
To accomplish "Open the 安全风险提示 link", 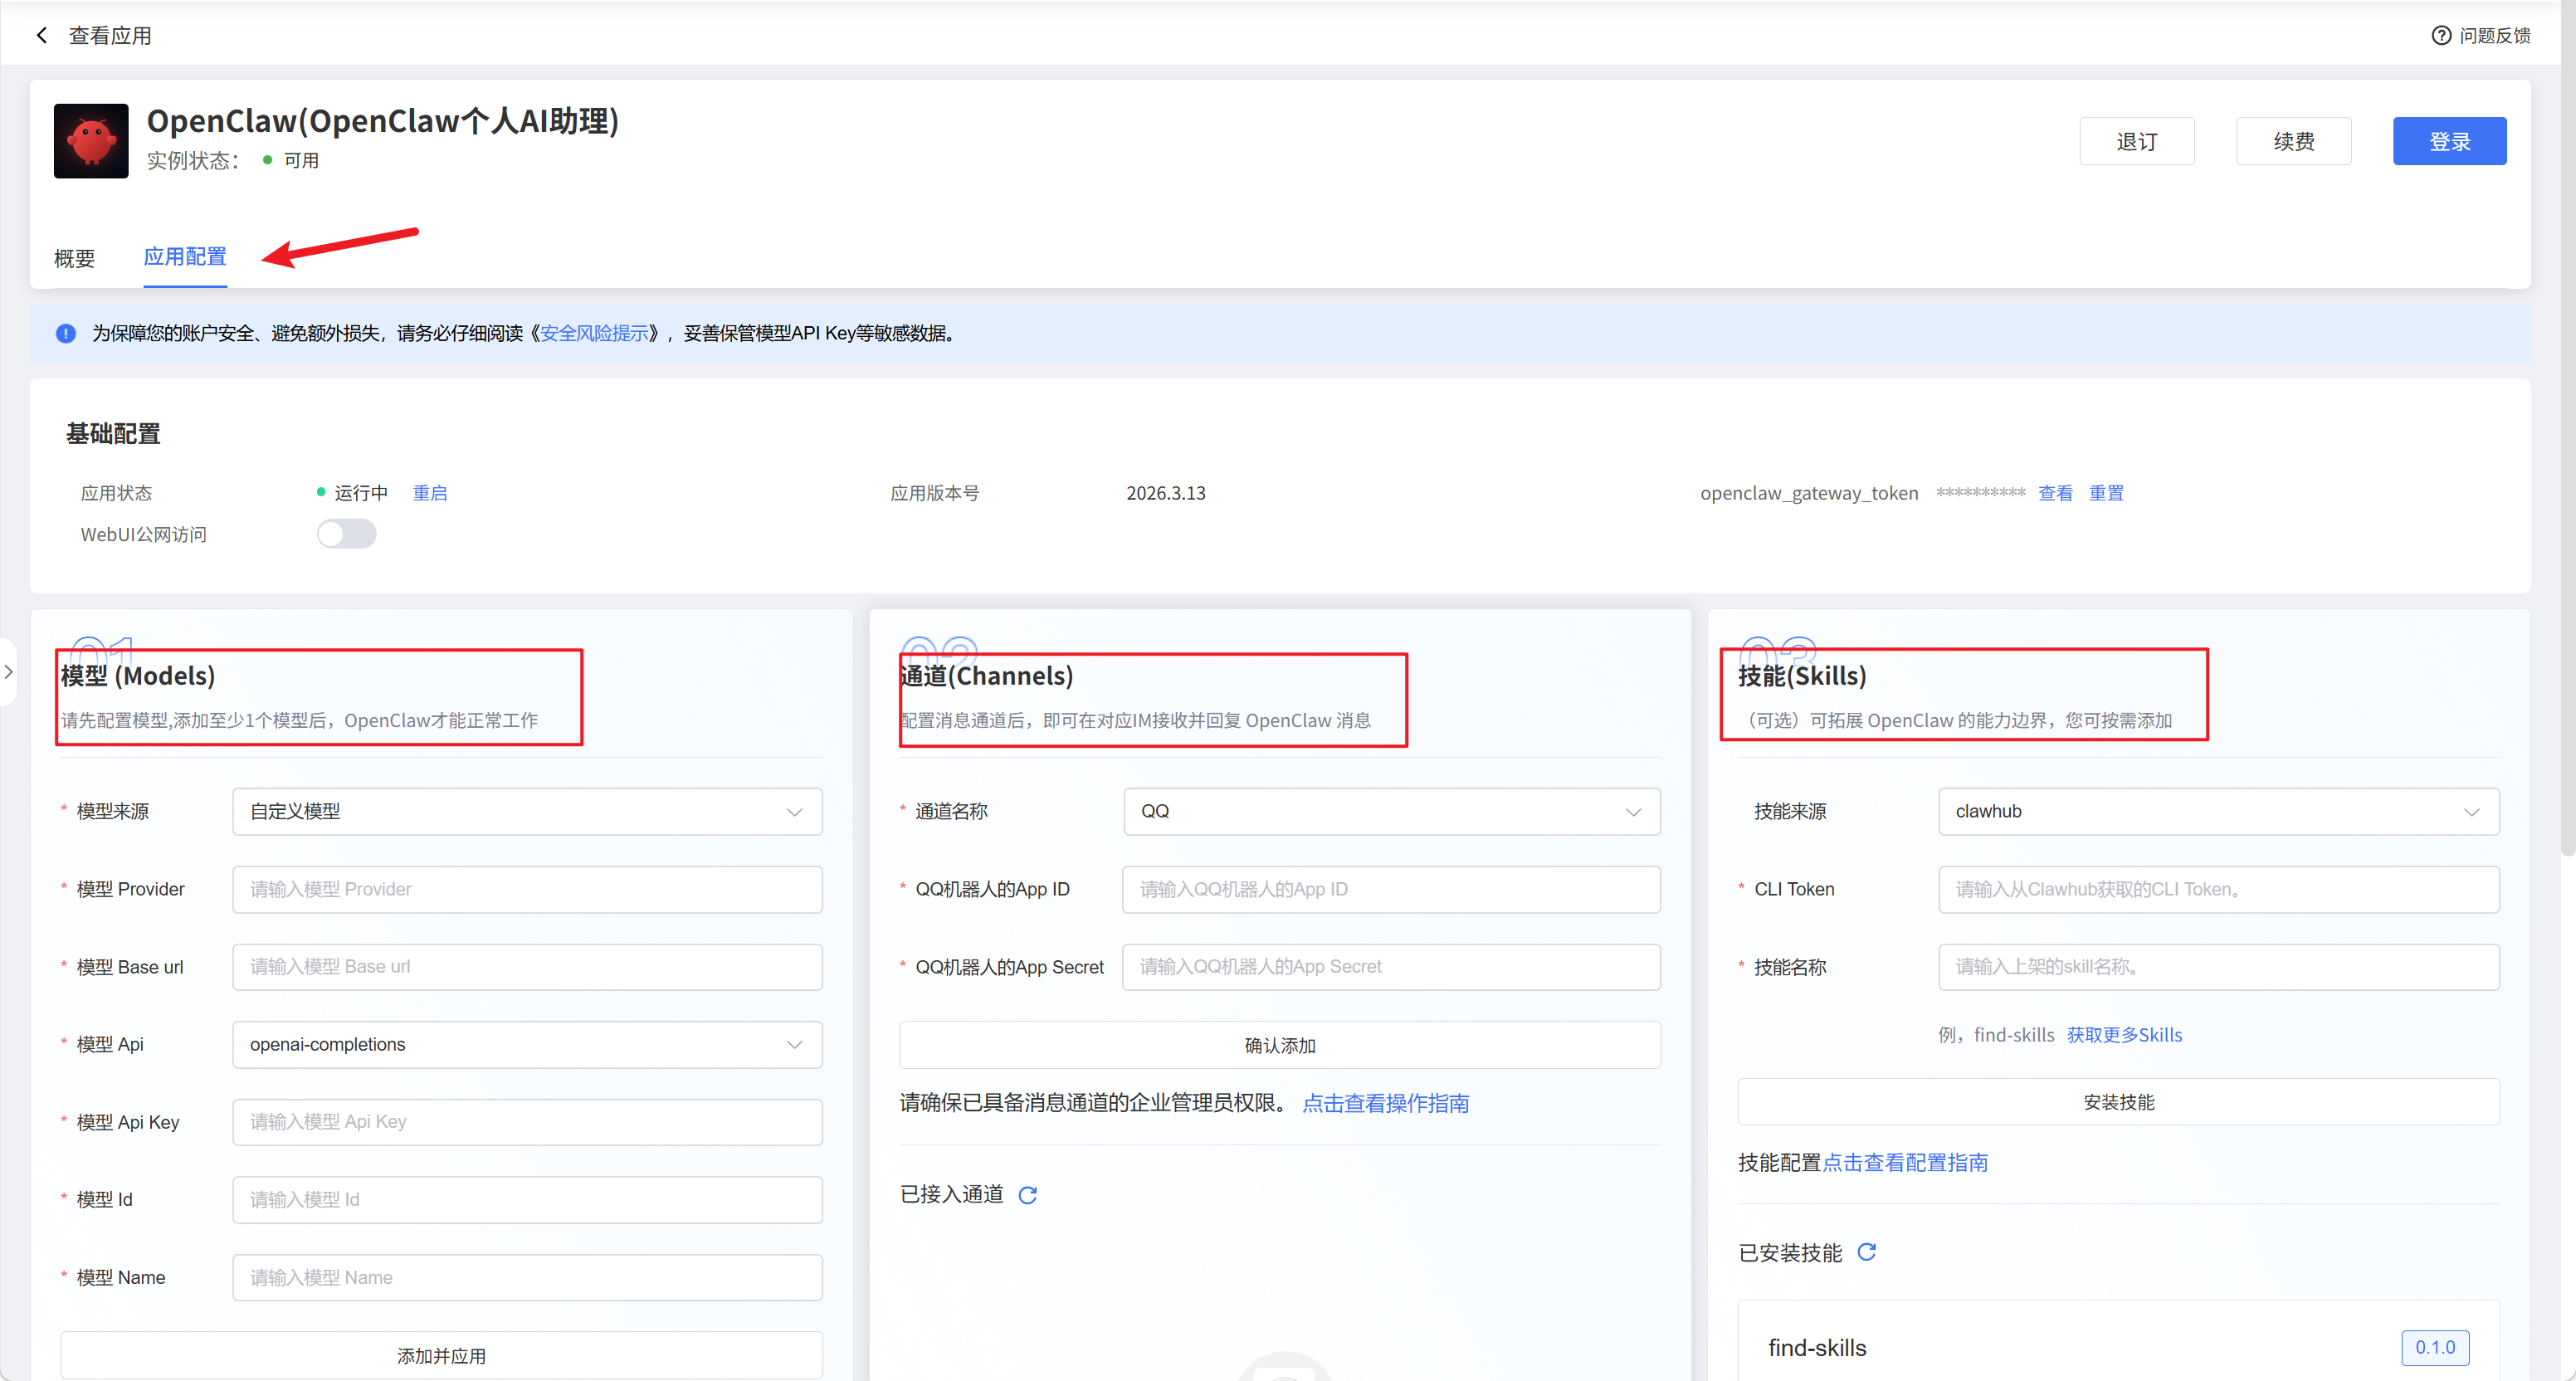I will click(x=594, y=334).
